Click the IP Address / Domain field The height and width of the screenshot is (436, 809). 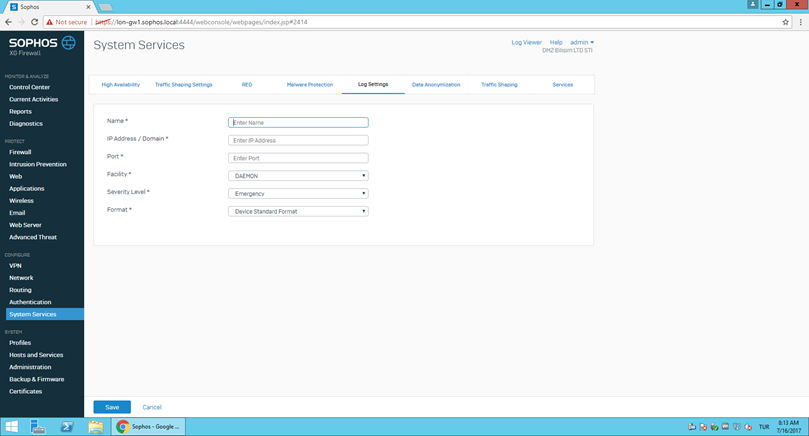(x=298, y=140)
